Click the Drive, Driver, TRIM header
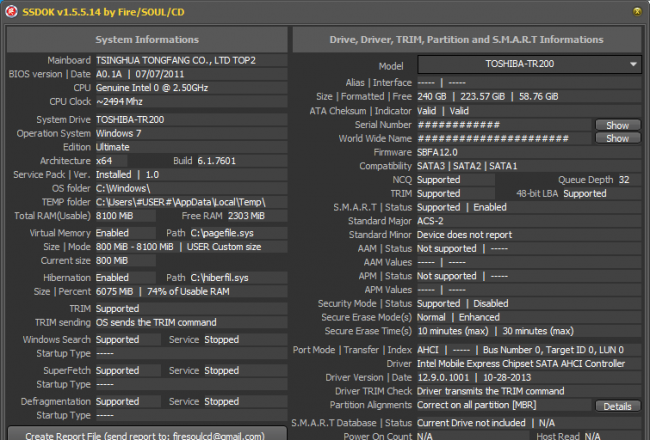Image resolution: width=650 pixels, height=440 pixels. click(467, 39)
